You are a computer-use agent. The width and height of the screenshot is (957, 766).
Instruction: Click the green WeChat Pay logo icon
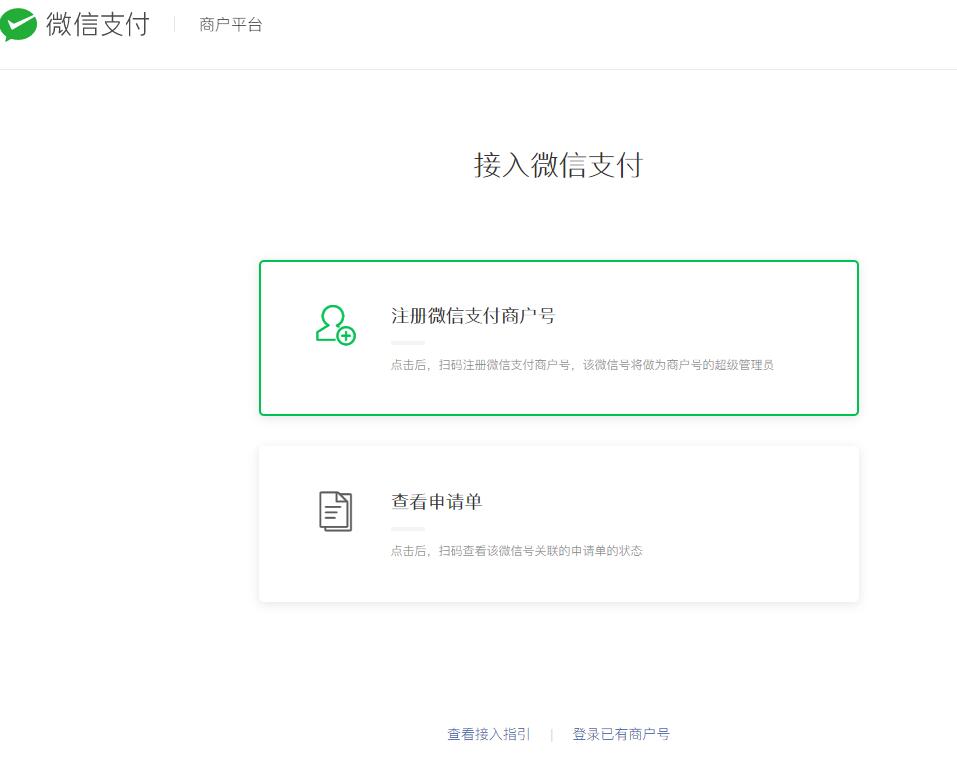pos(18,25)
